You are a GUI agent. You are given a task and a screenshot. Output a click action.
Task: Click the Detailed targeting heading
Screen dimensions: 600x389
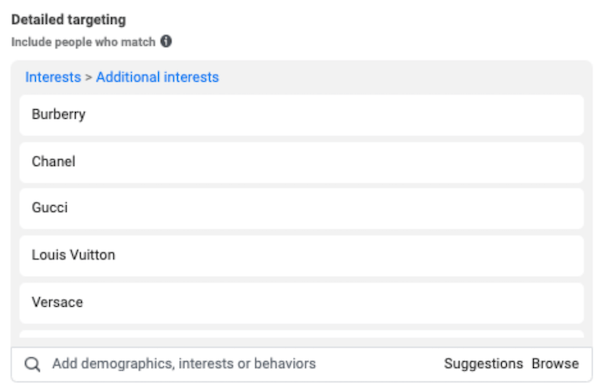coord(68,20)
